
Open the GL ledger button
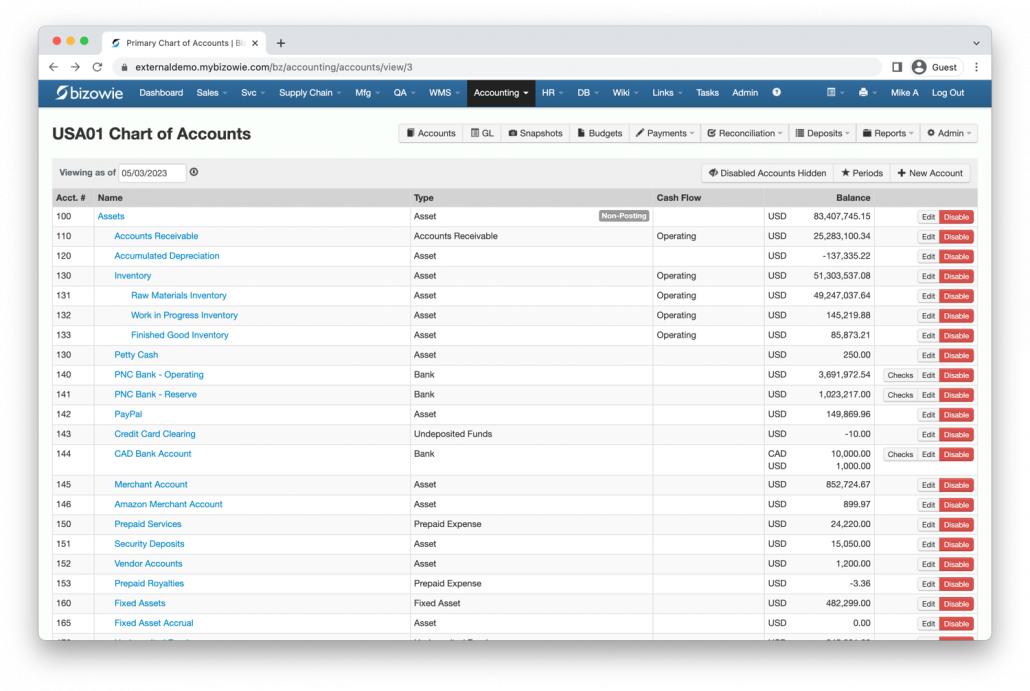click(x=482, y=133)
